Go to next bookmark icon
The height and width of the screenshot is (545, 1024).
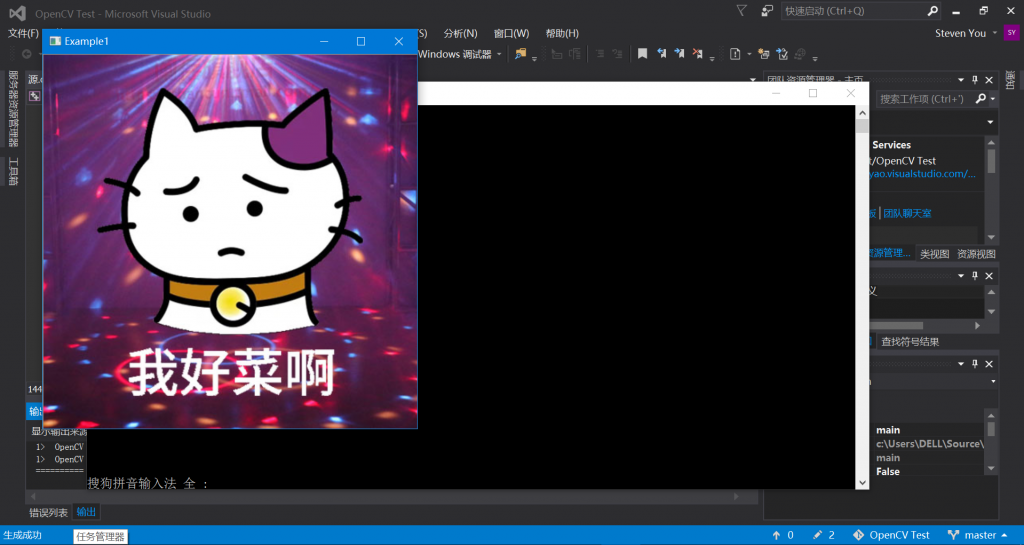(679, 54)
